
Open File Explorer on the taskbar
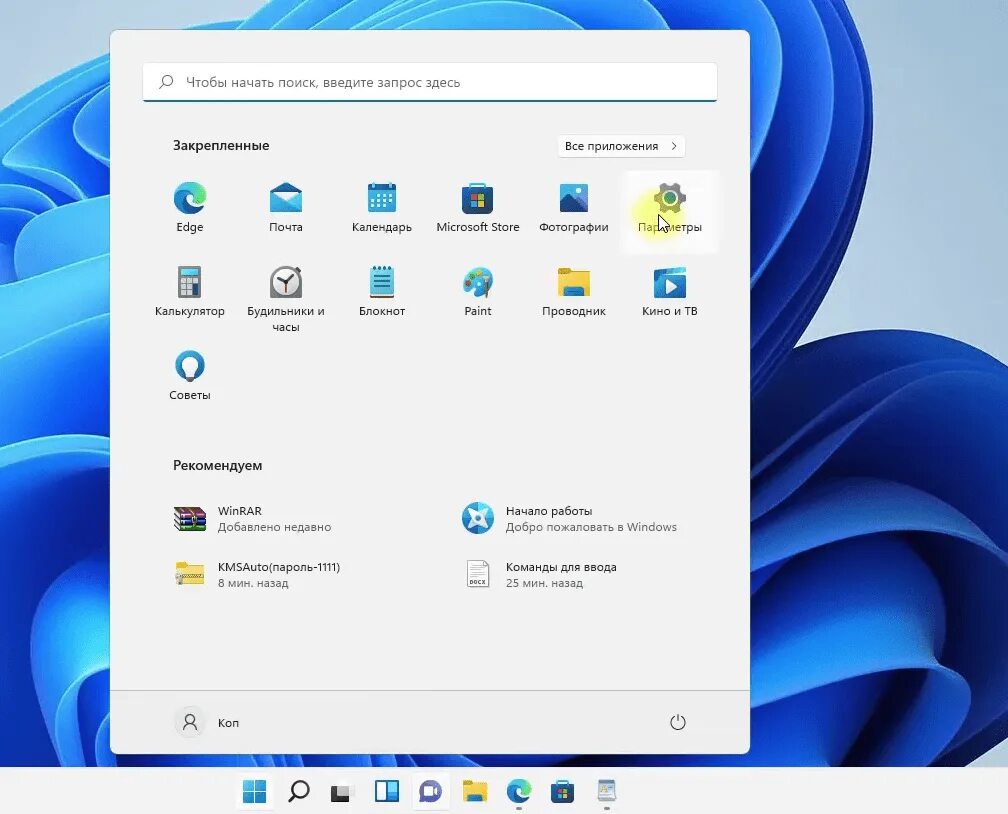click(x=474, y=791)
